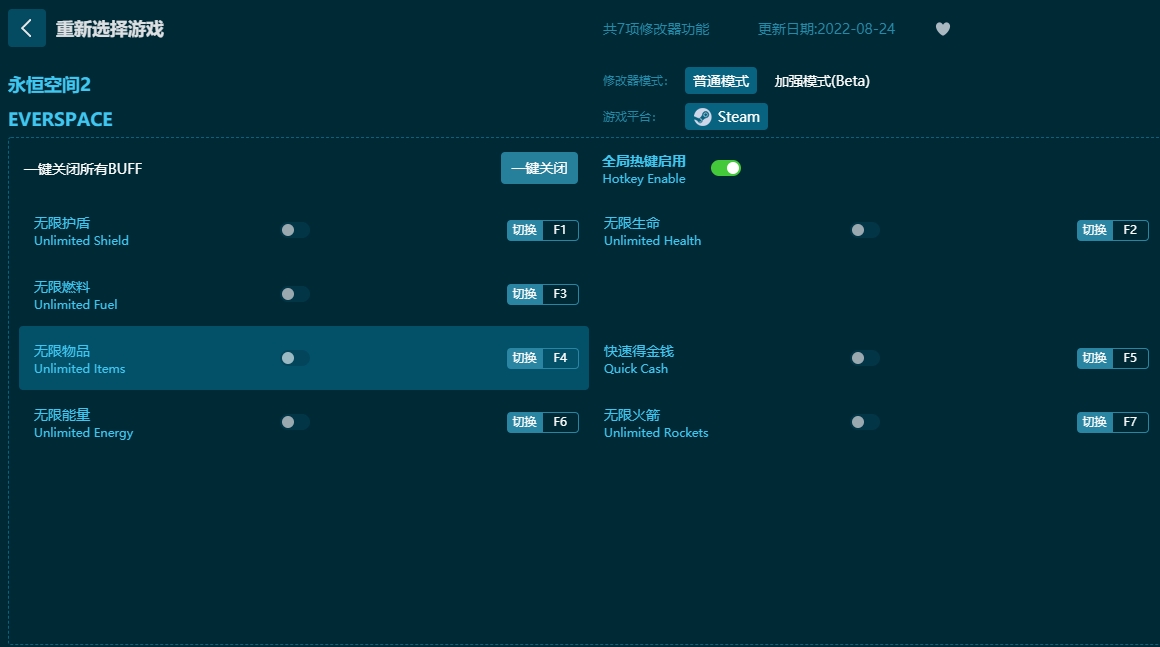Click the 游戏平台 label
Viewport: 1160px width, 647px height.
pyautogui.click(x=629, y=117)
